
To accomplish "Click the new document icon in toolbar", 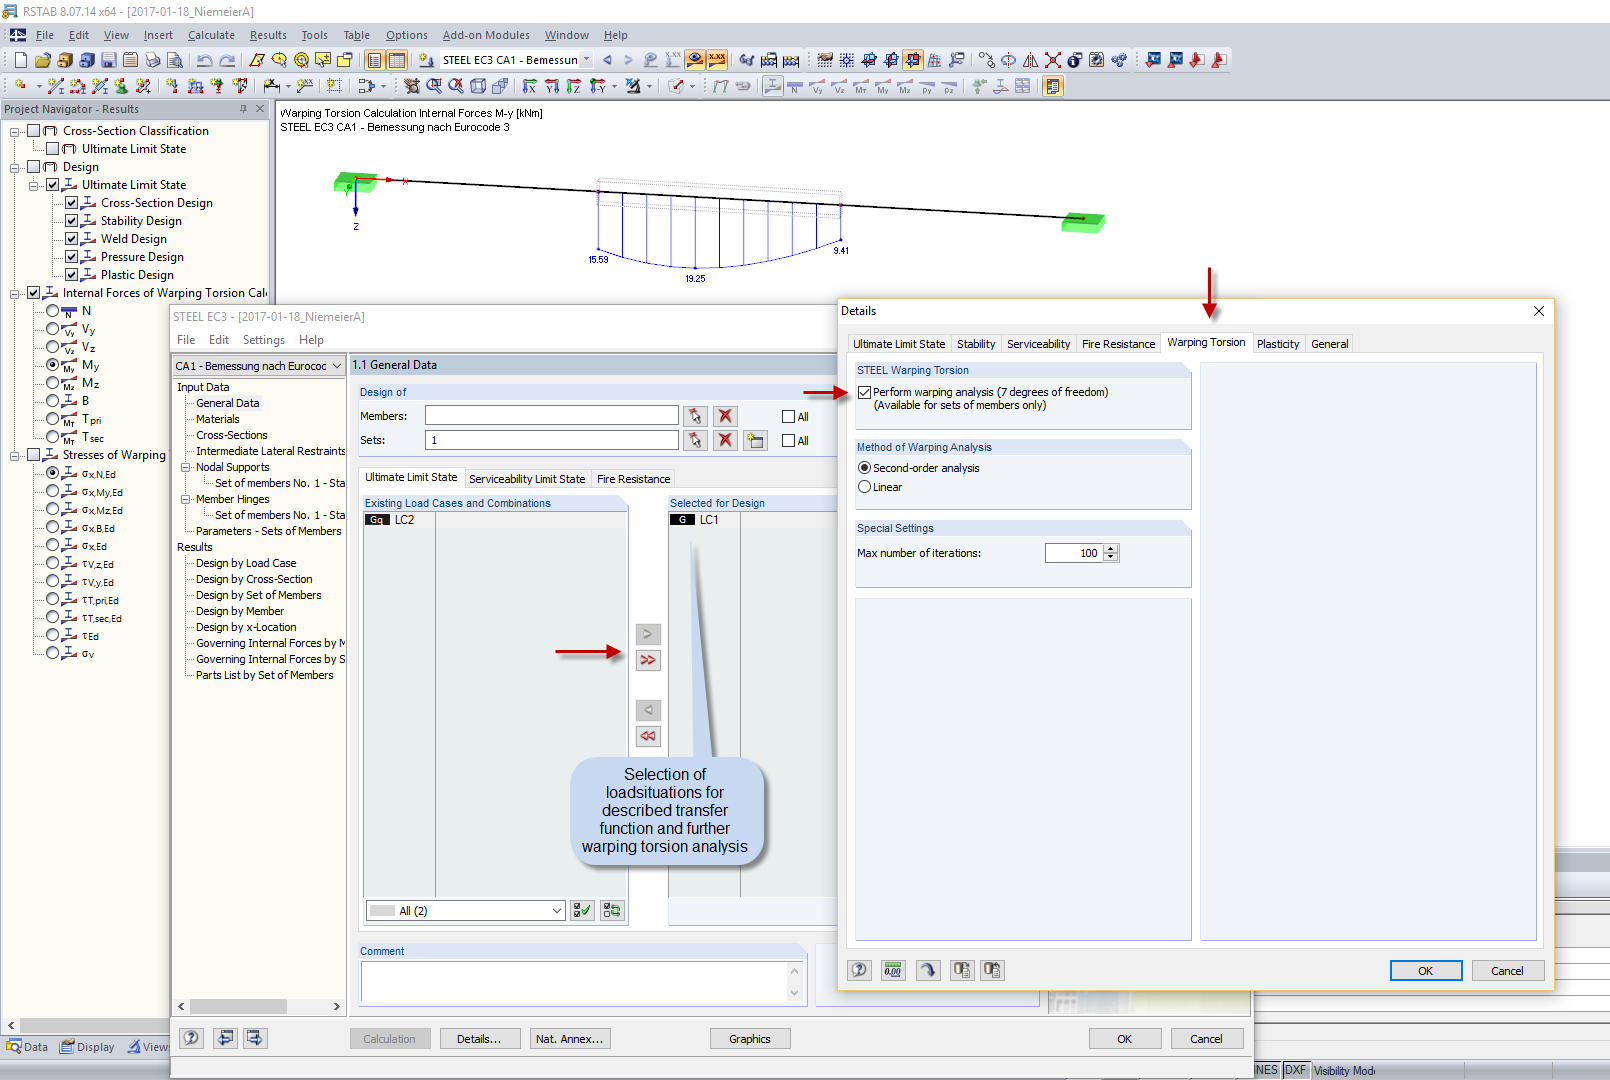I will tap(20, 60).
